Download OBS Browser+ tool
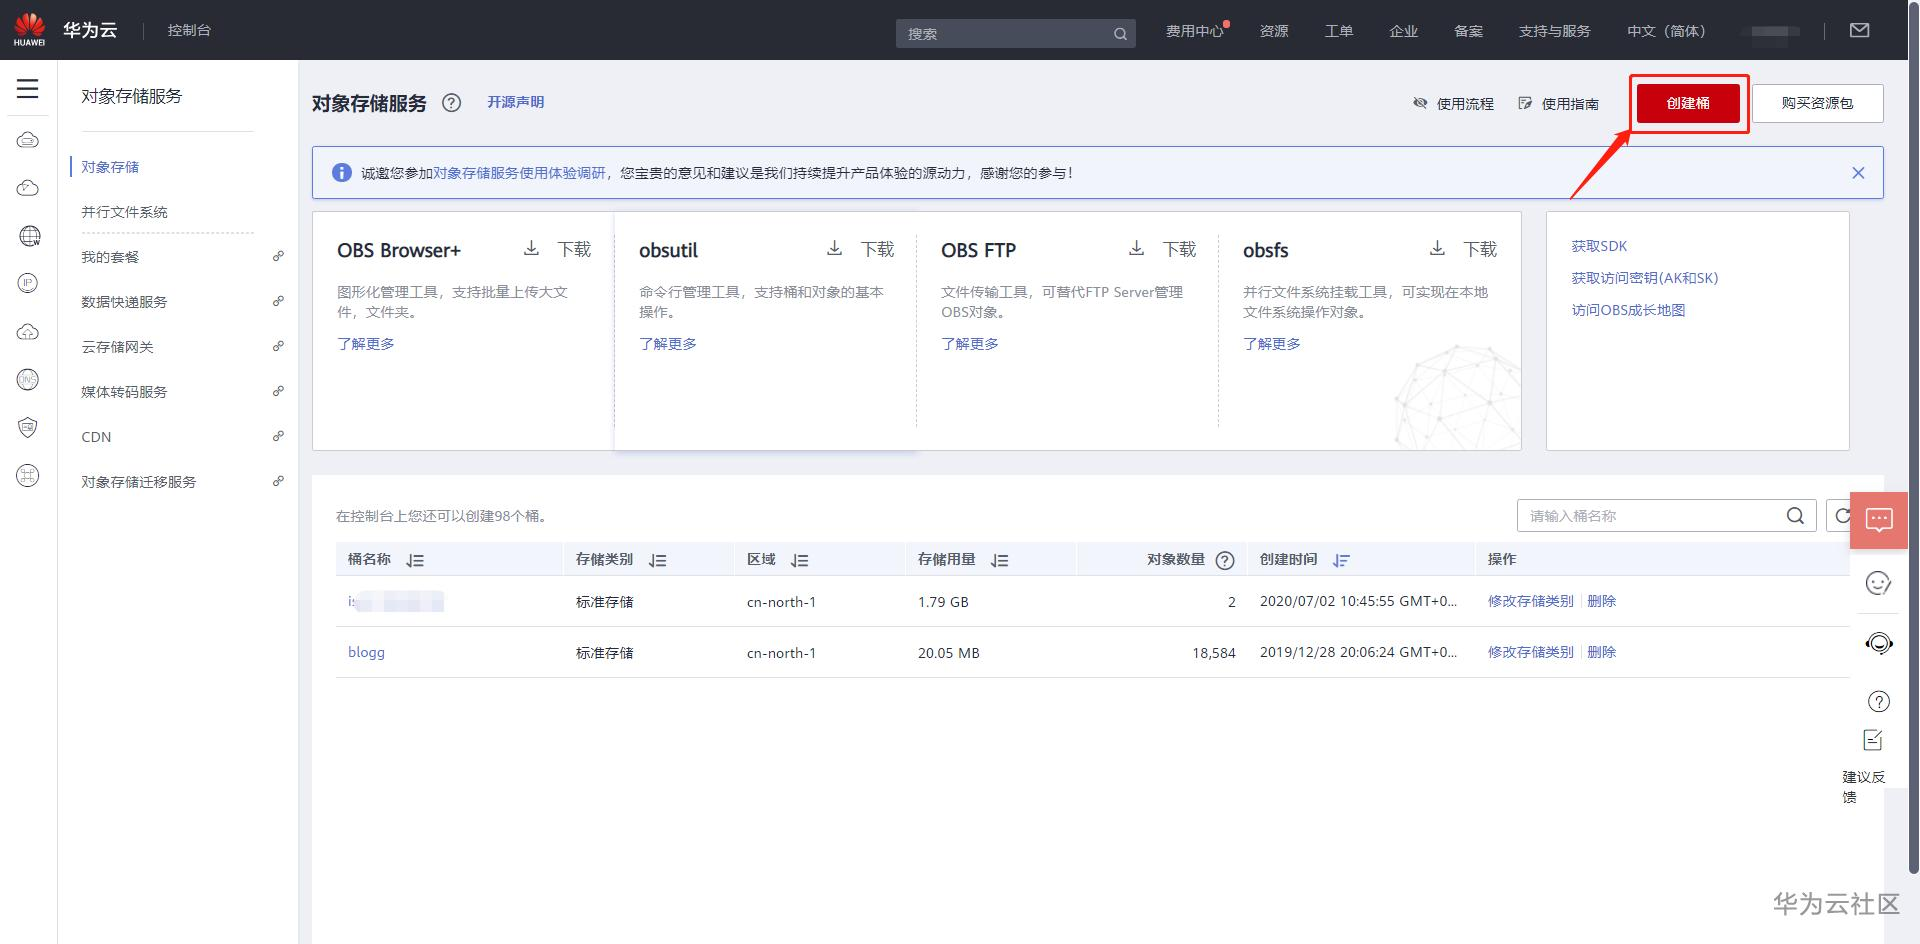This screenshot has height=944, width=1920. click(x=558, y=249)
